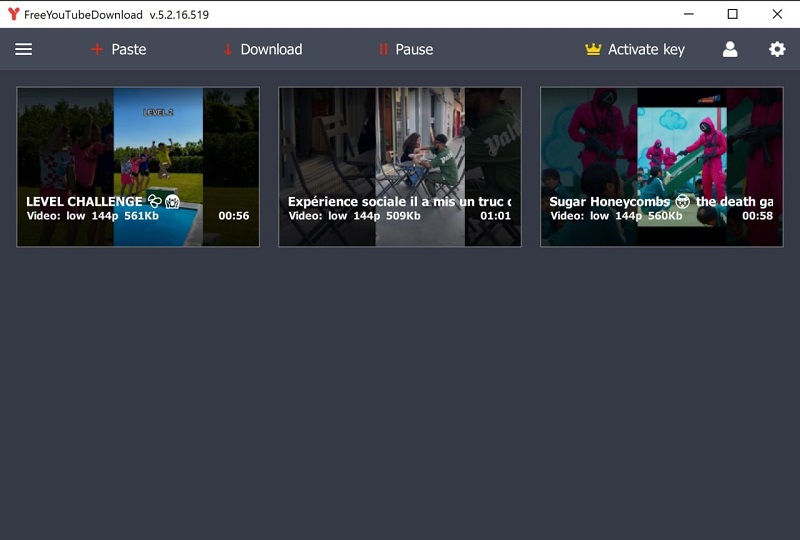Click the FreeYouTubeDownload logo icon in title bar
The image size is (800, 540).
(14, 14)
